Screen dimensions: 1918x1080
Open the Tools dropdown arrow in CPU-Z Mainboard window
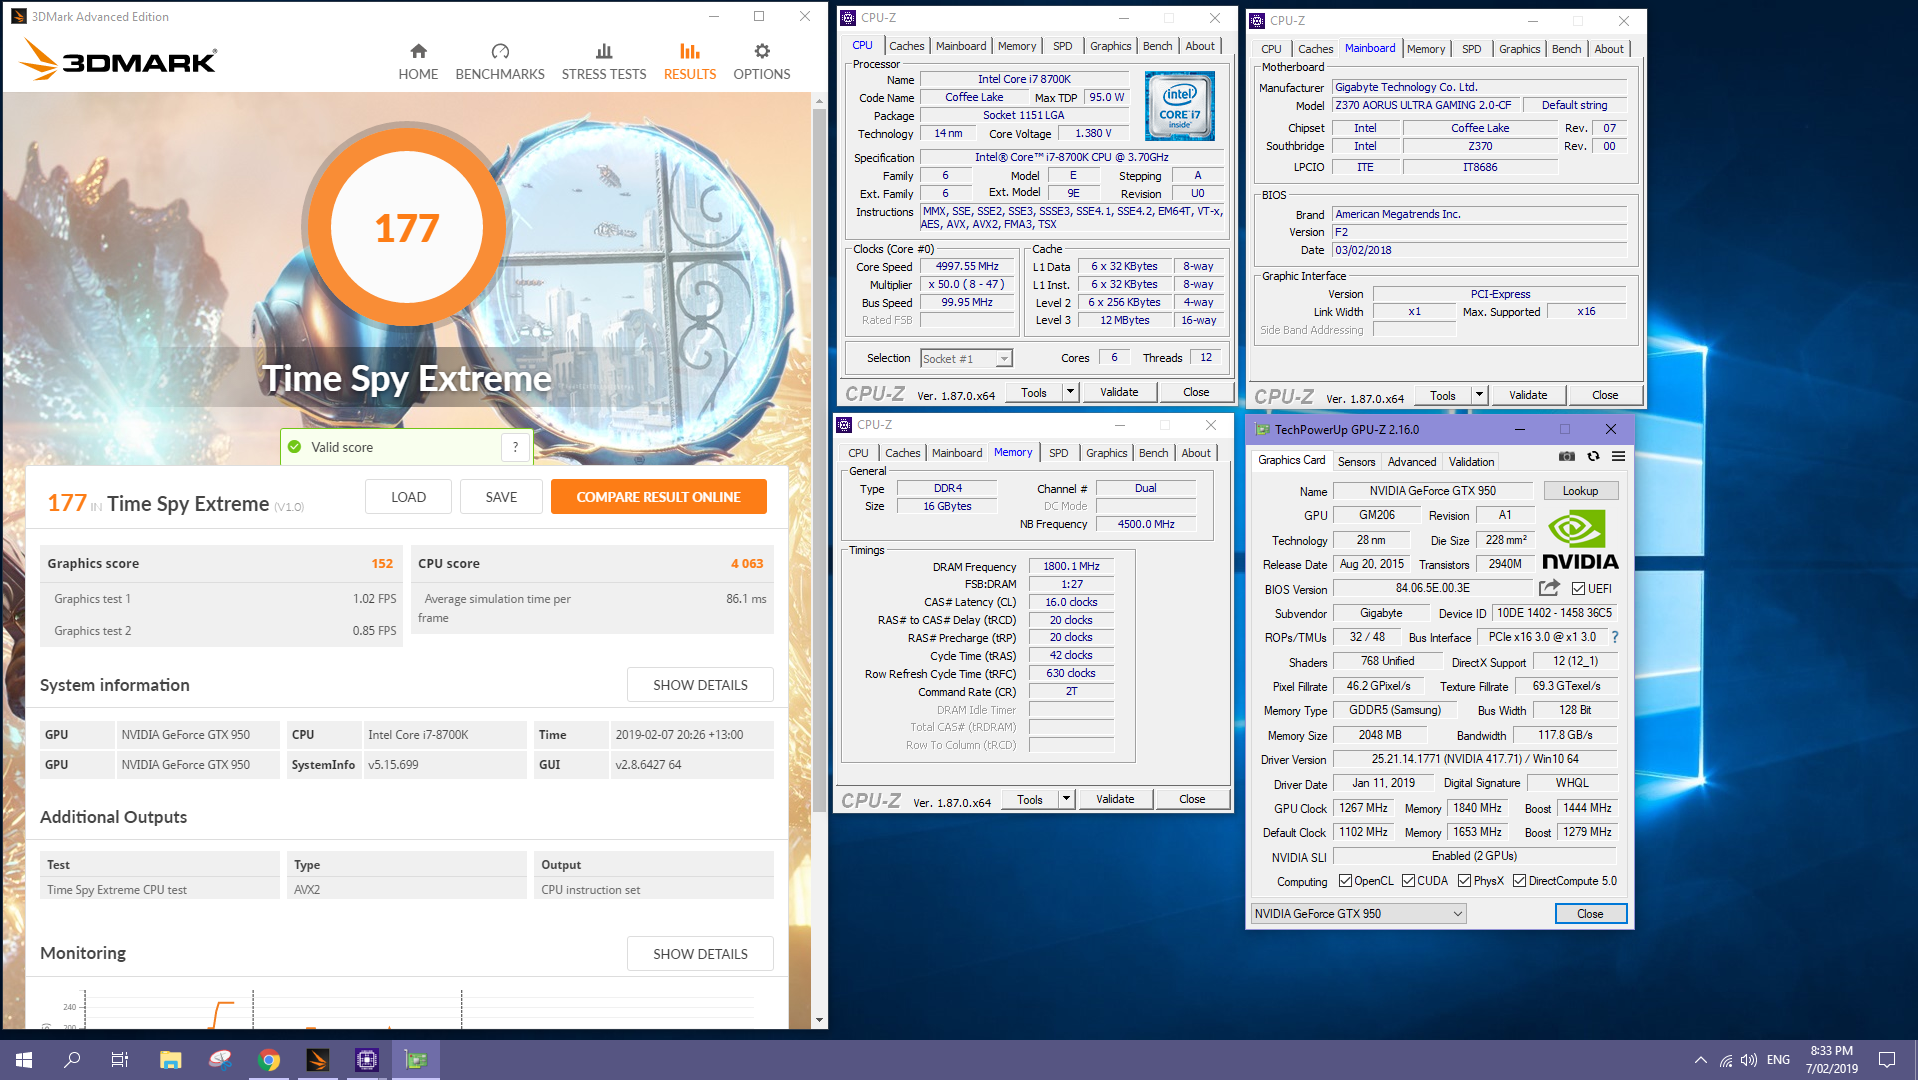click(1479, 395)
